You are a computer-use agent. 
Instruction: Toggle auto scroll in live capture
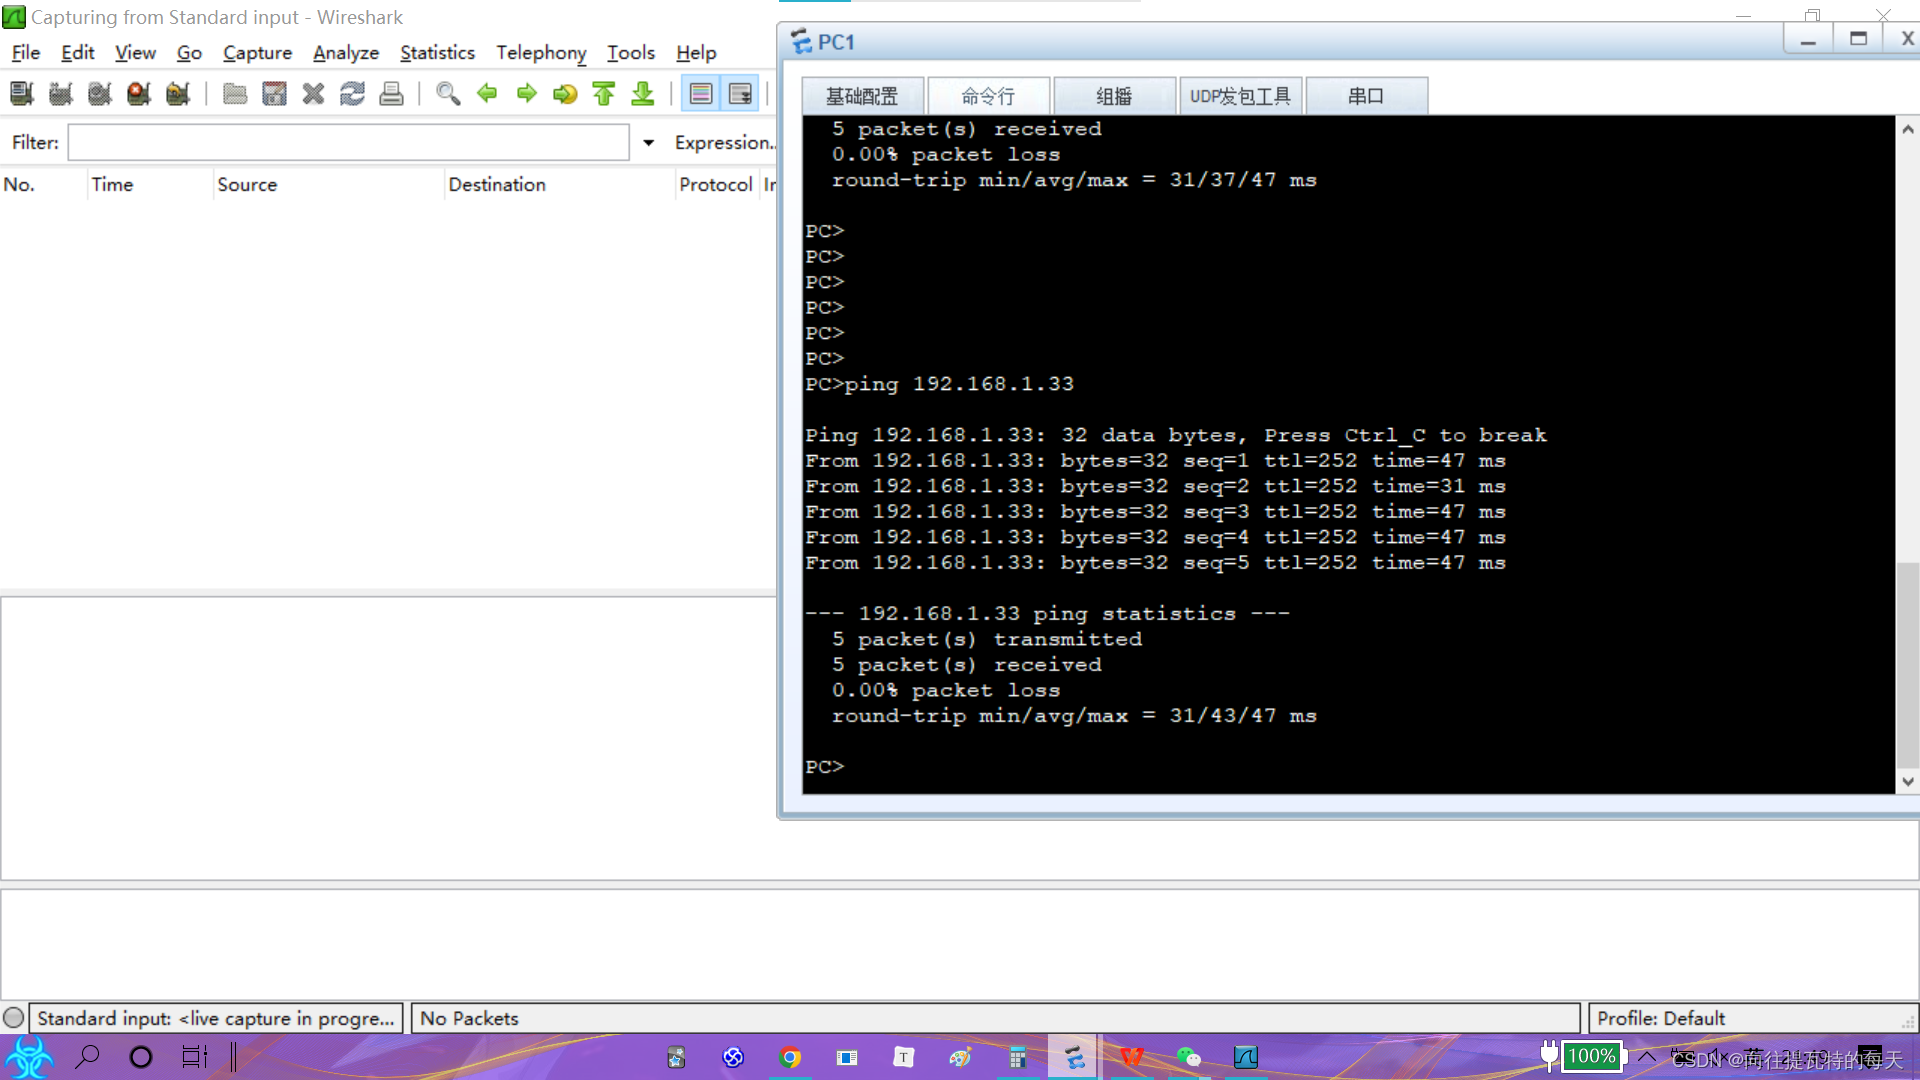[740, 94]
